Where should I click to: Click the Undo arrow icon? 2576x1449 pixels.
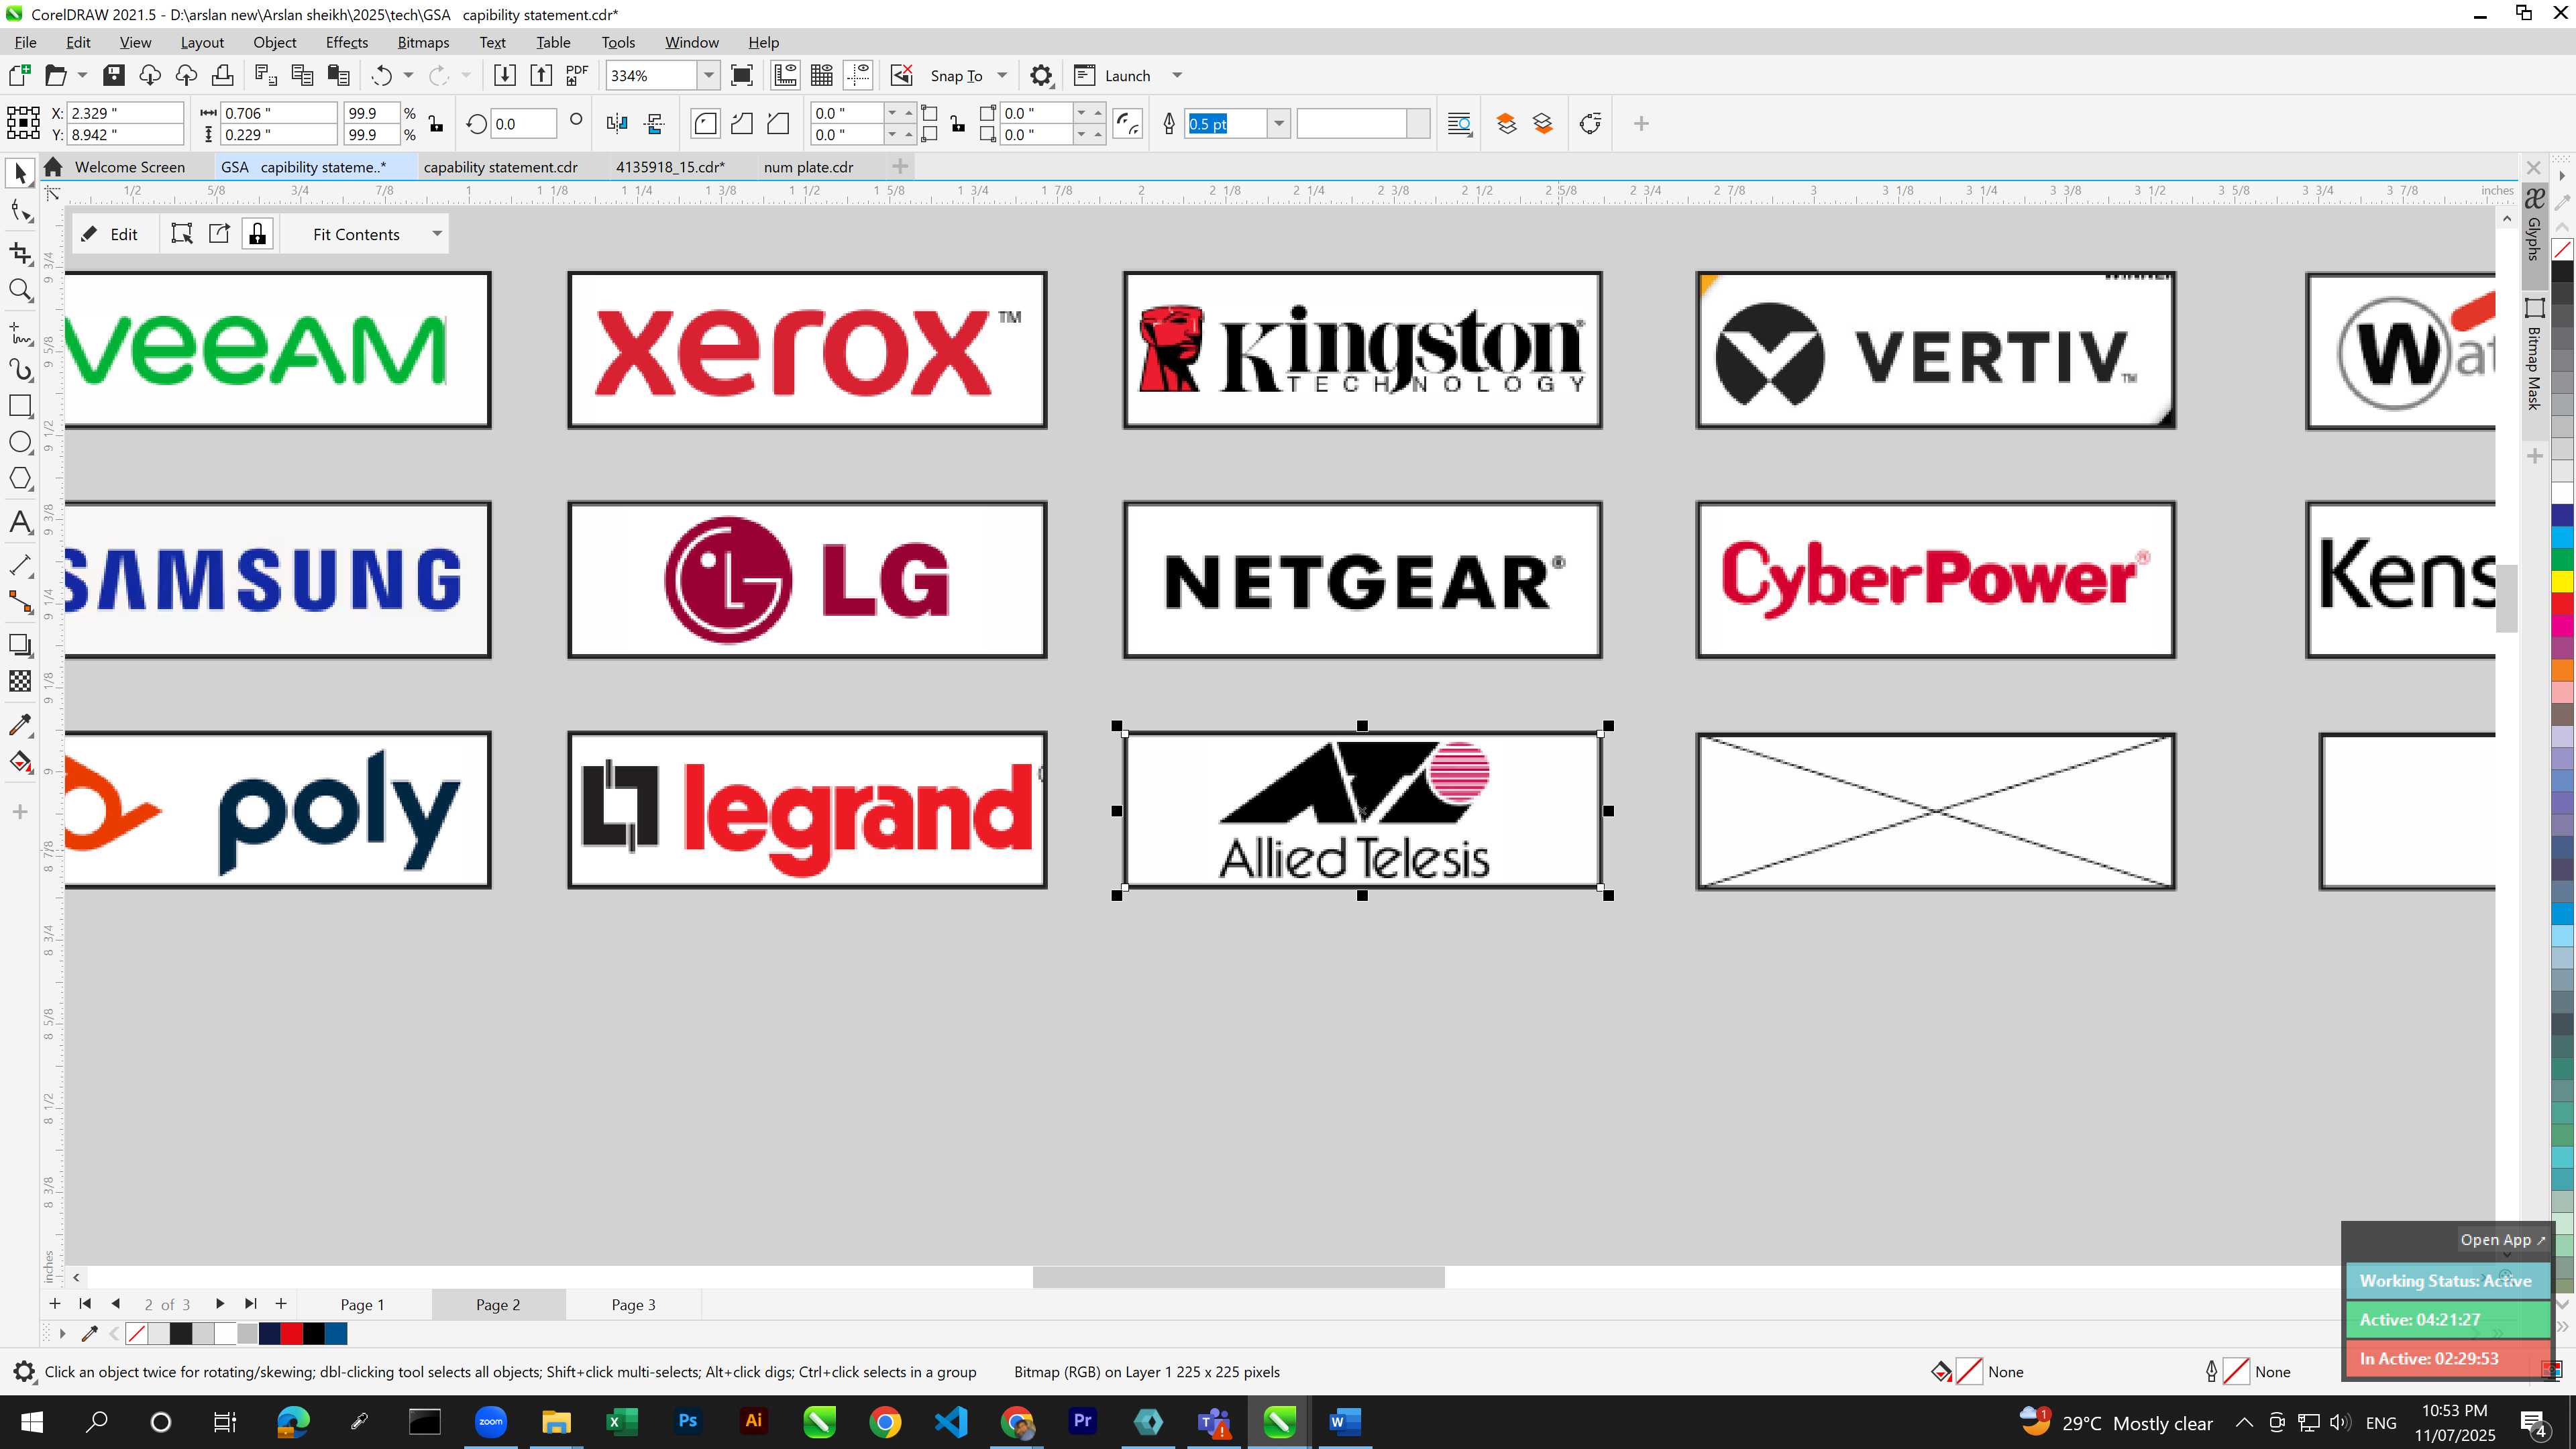381,76
